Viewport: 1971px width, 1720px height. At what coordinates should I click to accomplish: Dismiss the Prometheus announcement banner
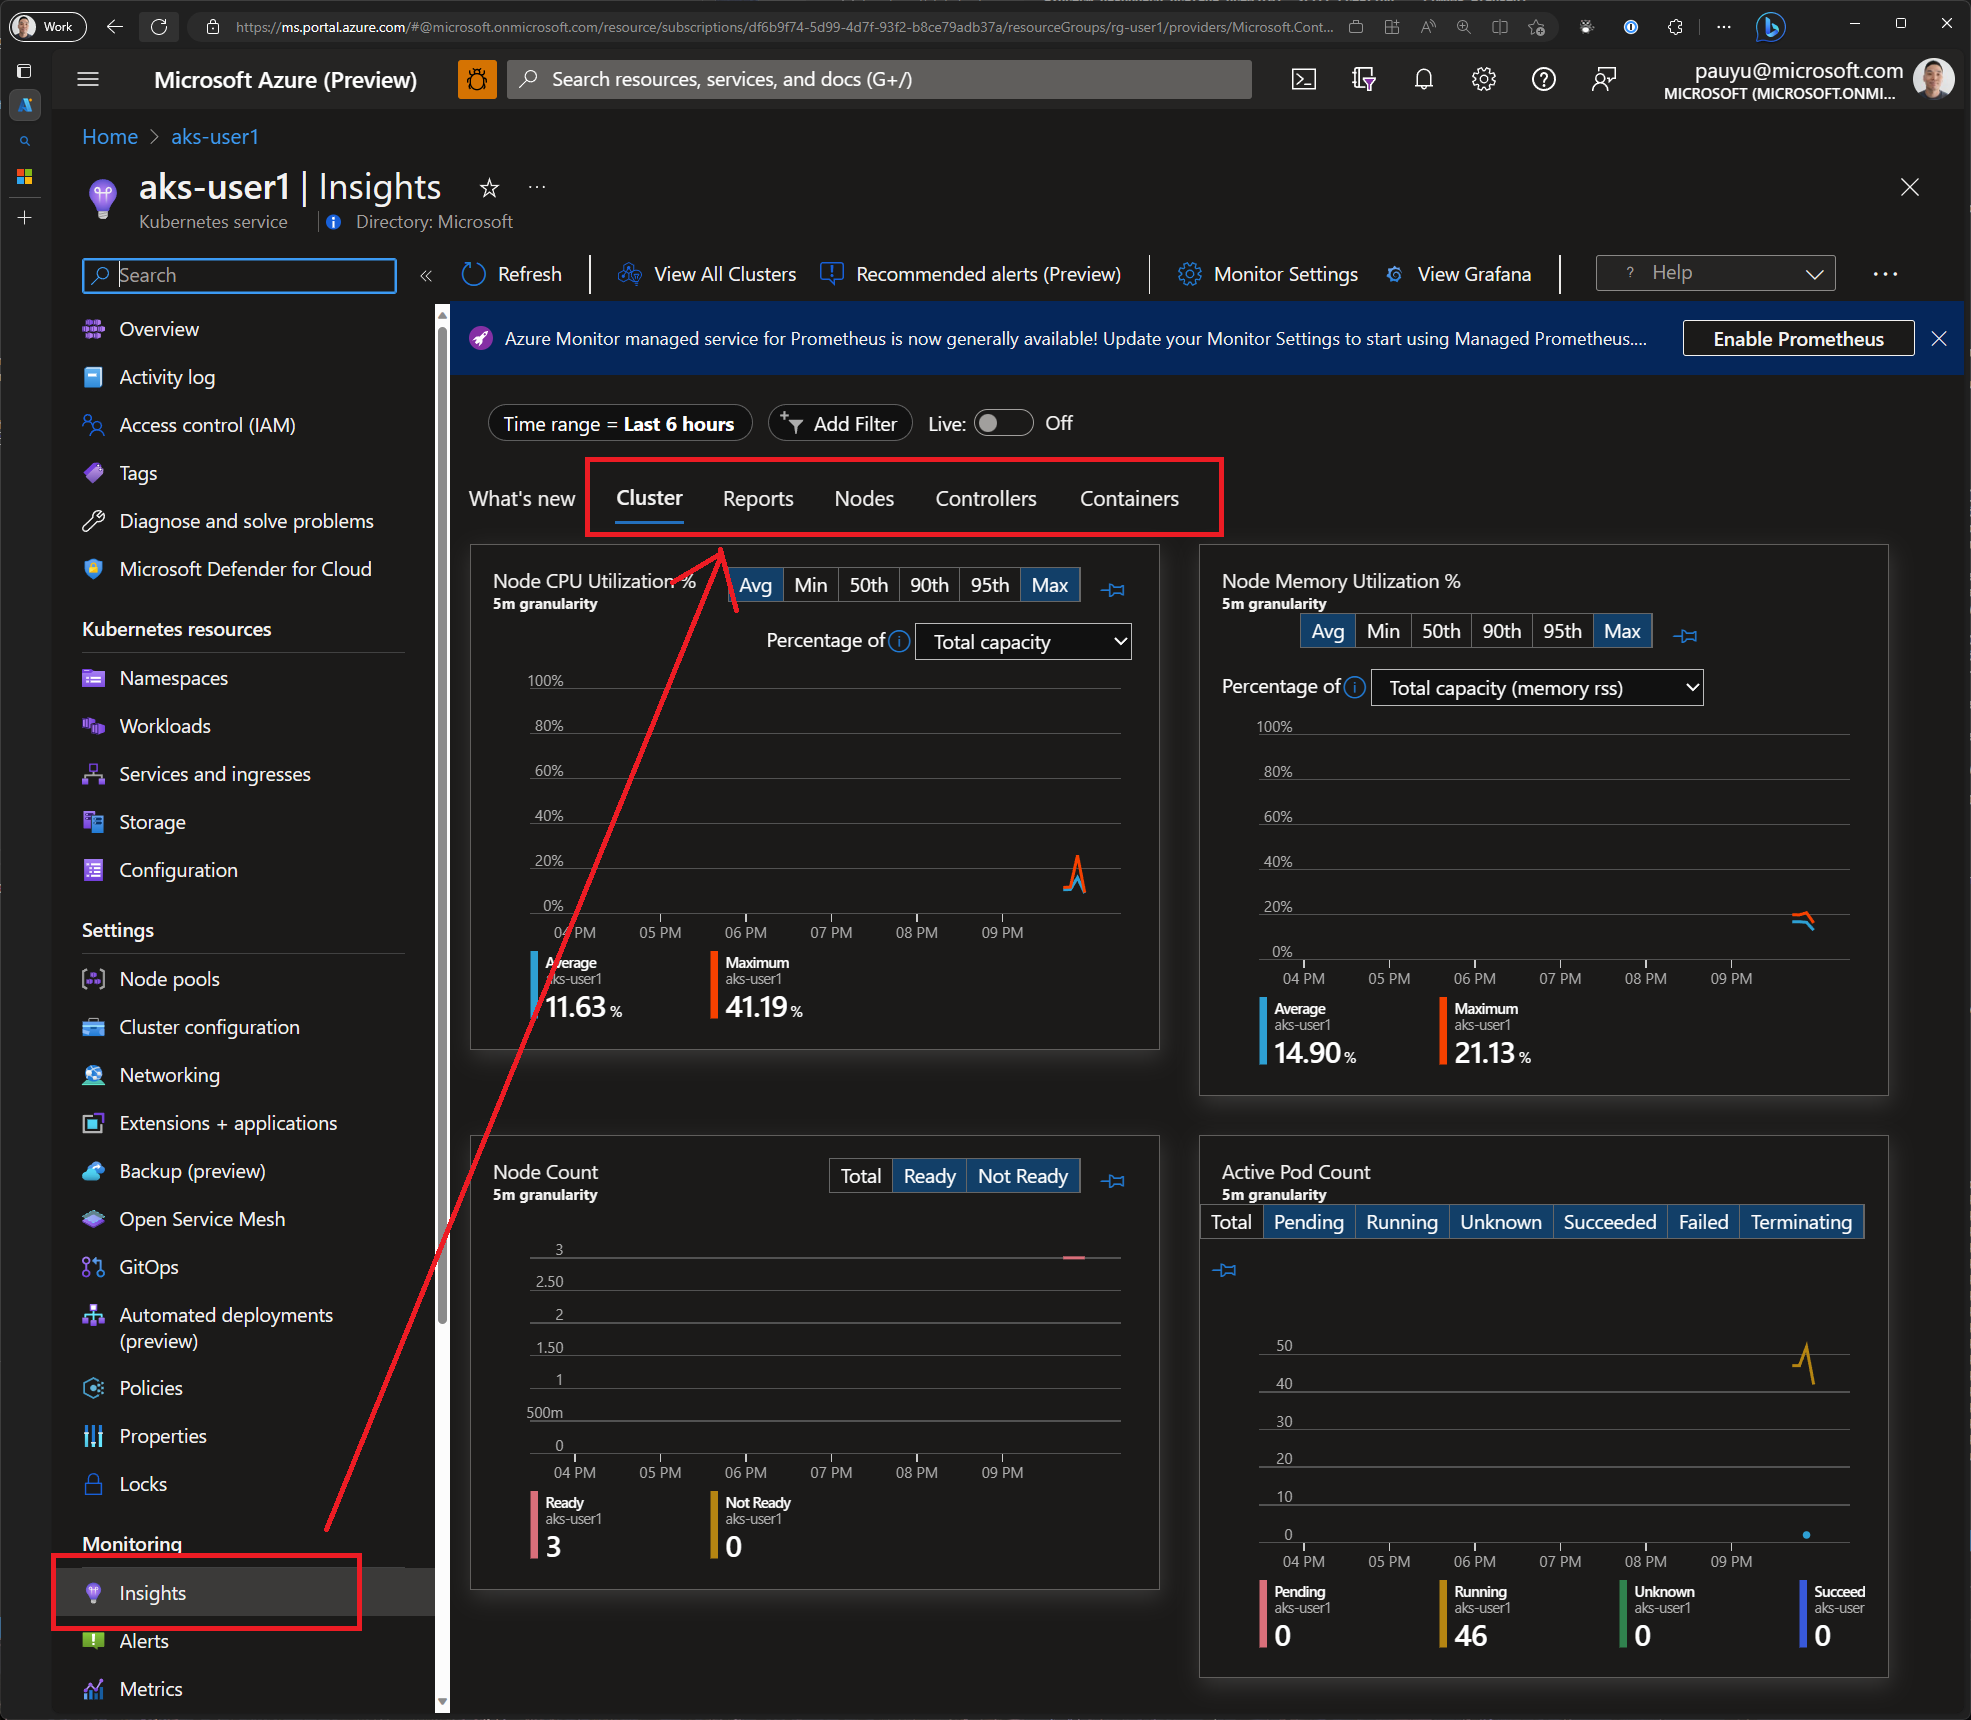coord(1939,338)
